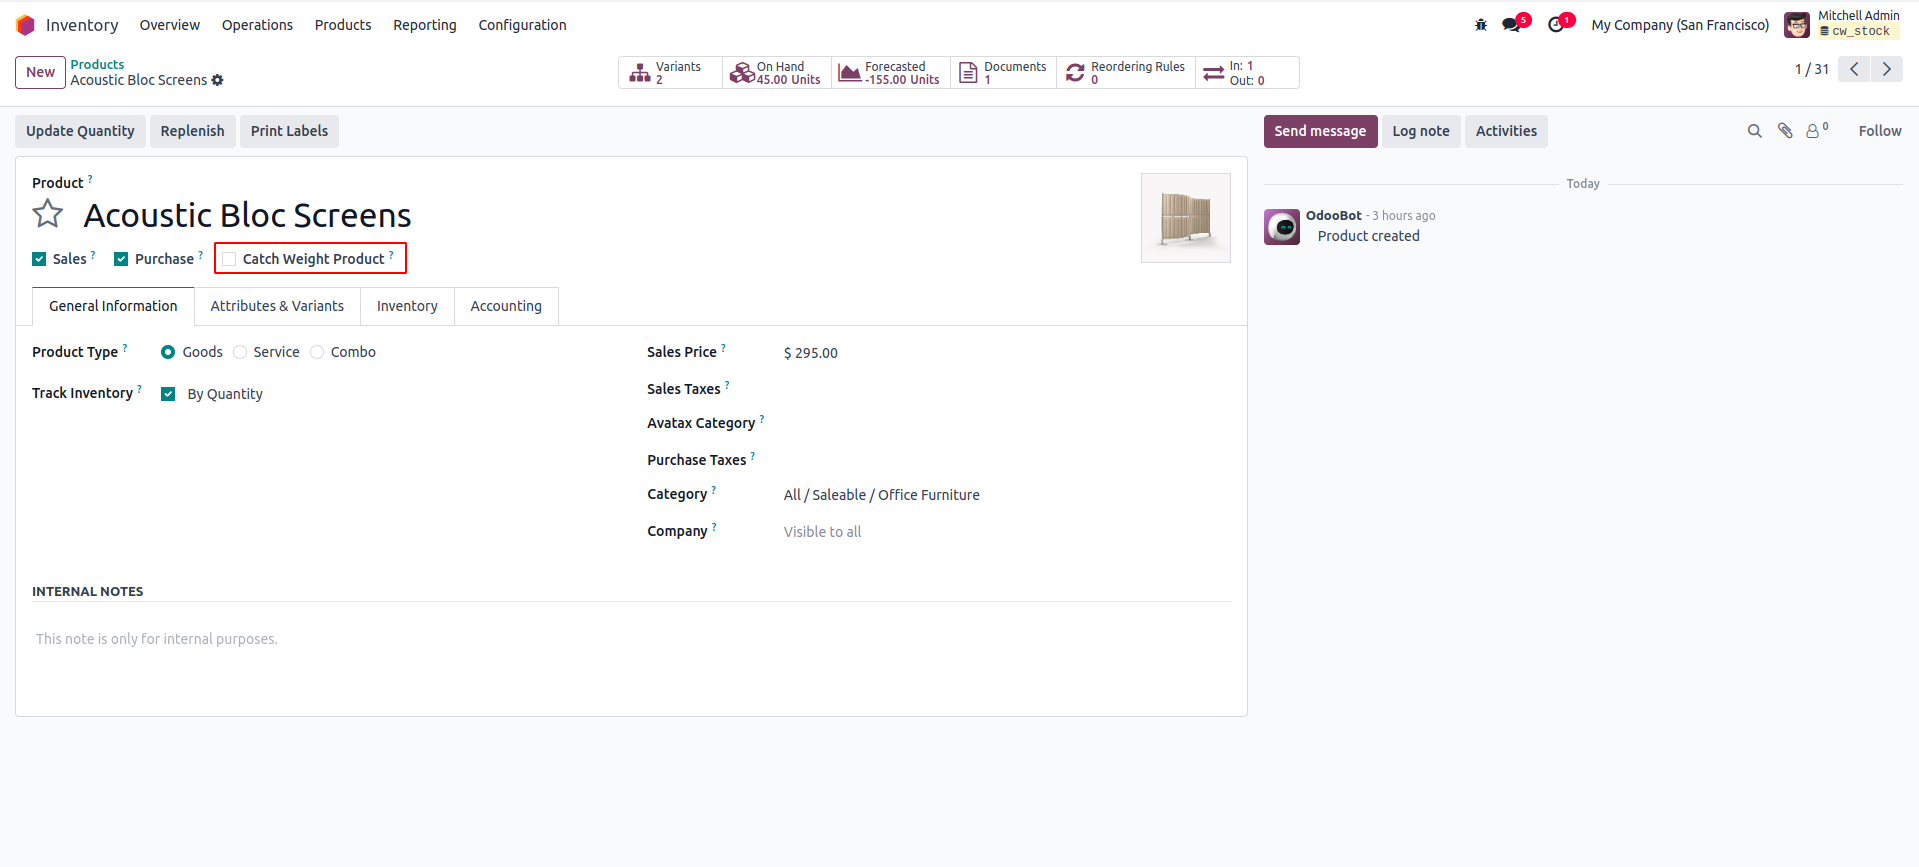This screenshot has height=867, width=1919.
Task: Open the Avatax Category field
Action: click(x=1006, y=423)
